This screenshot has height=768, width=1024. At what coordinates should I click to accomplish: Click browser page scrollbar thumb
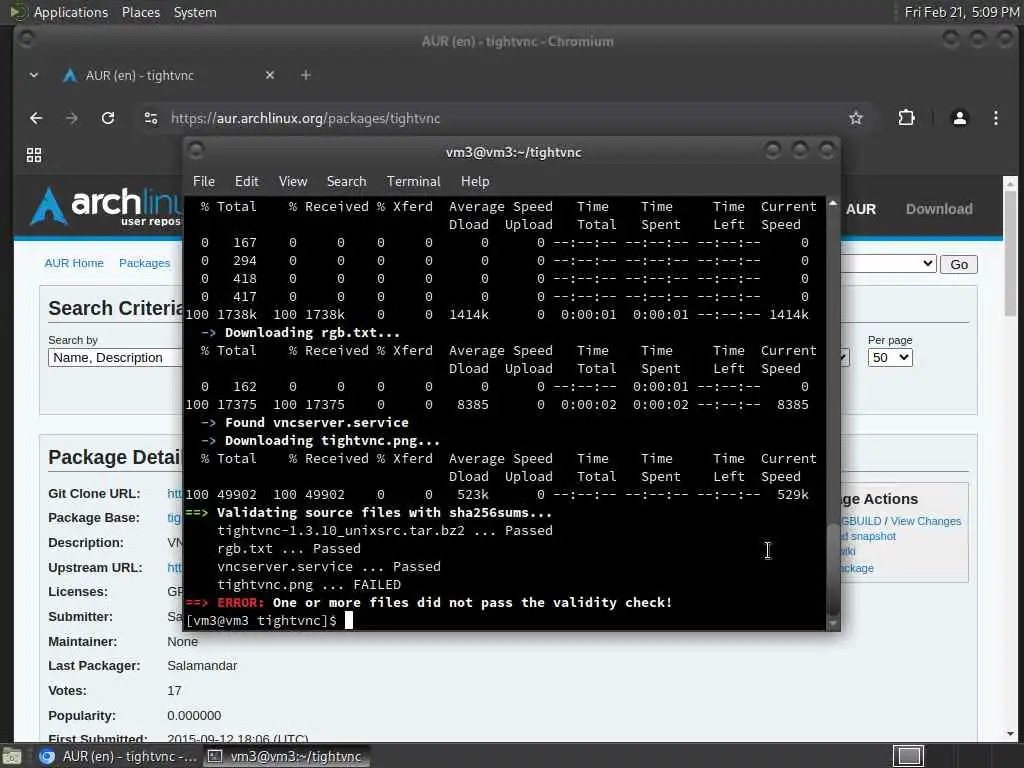[x=1010, y=251]
